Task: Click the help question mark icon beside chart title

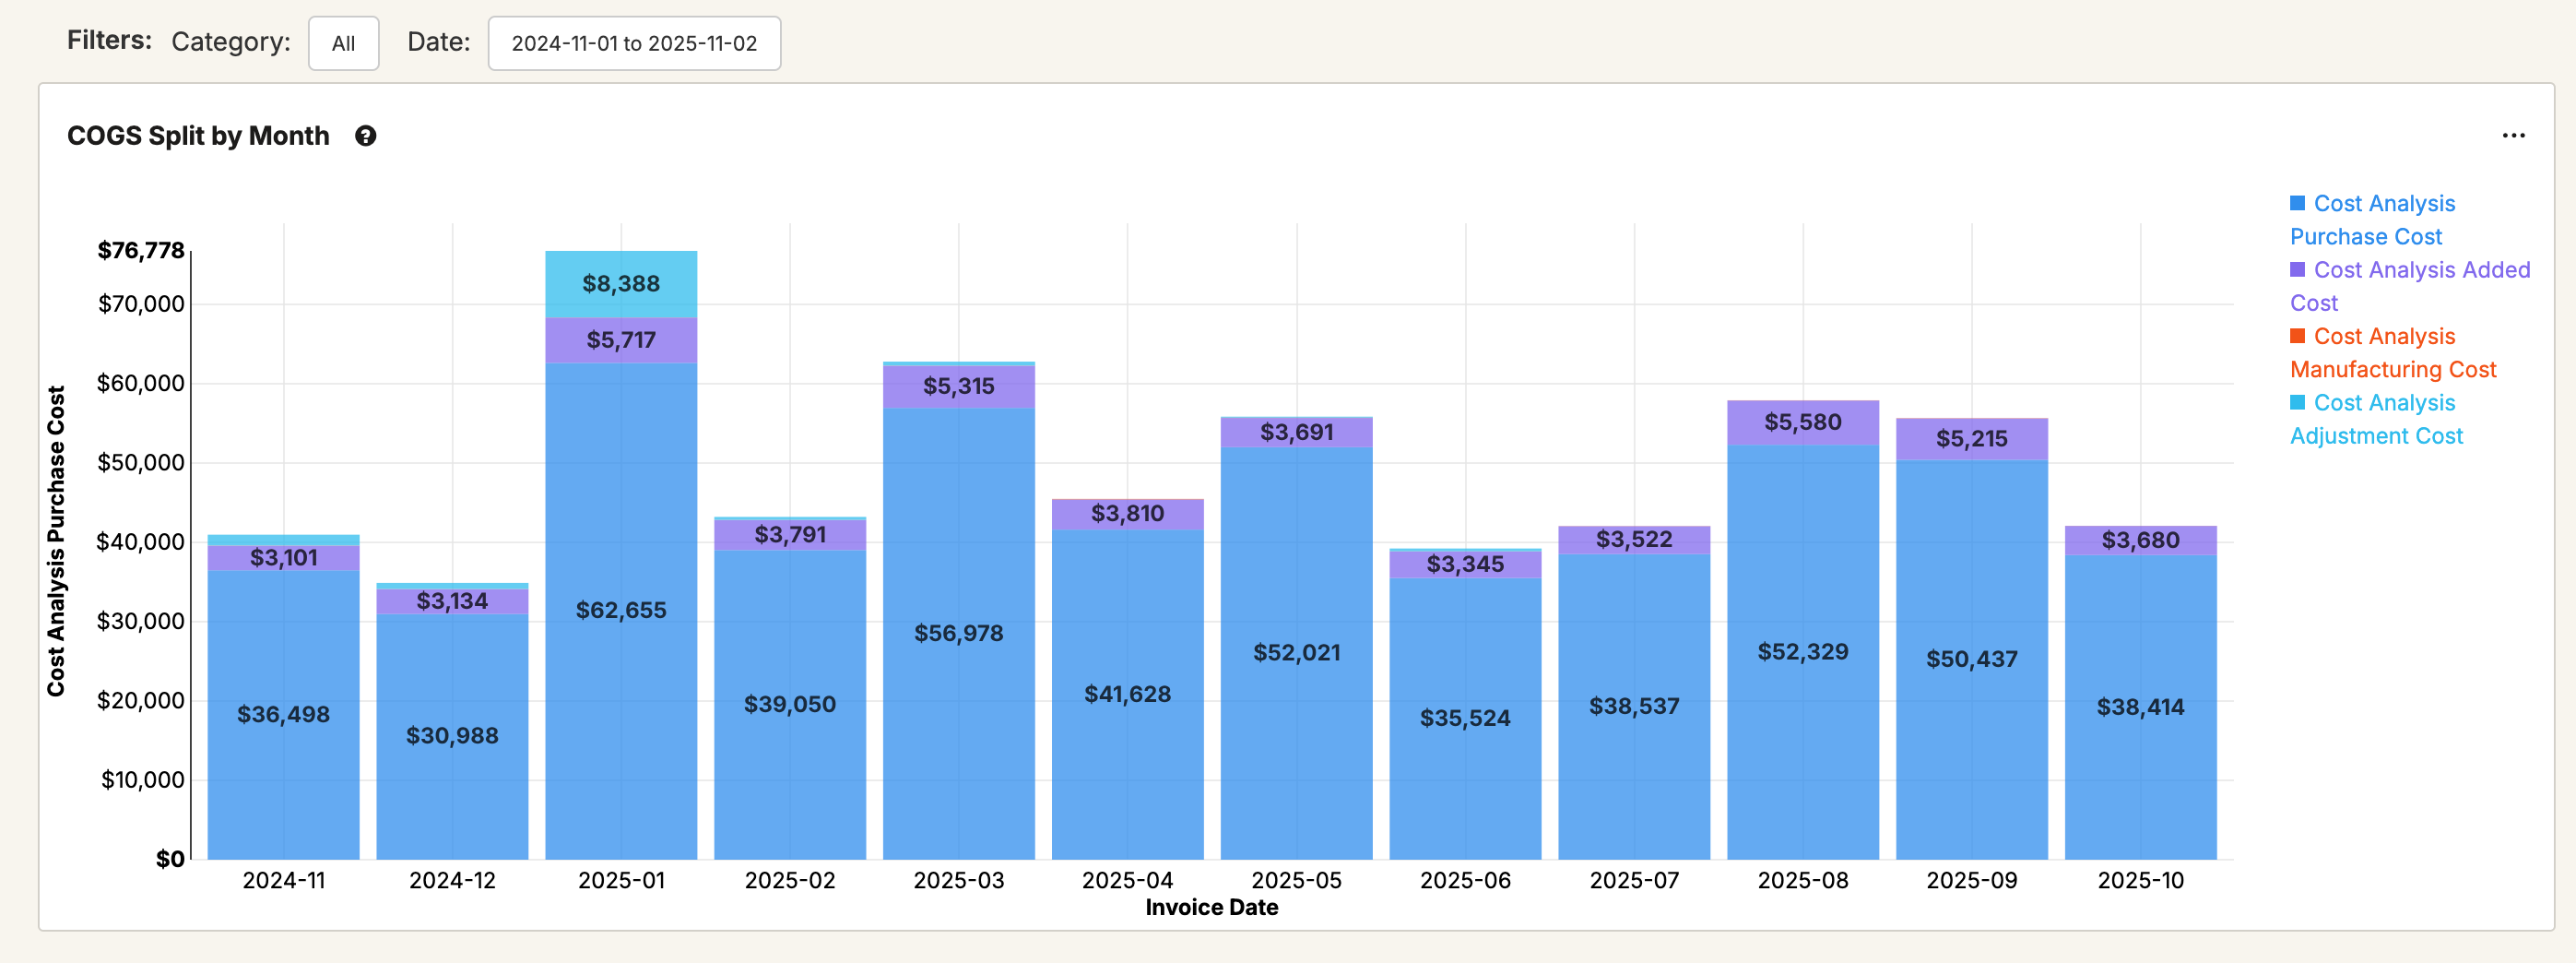Action: (x=366, y=136)
